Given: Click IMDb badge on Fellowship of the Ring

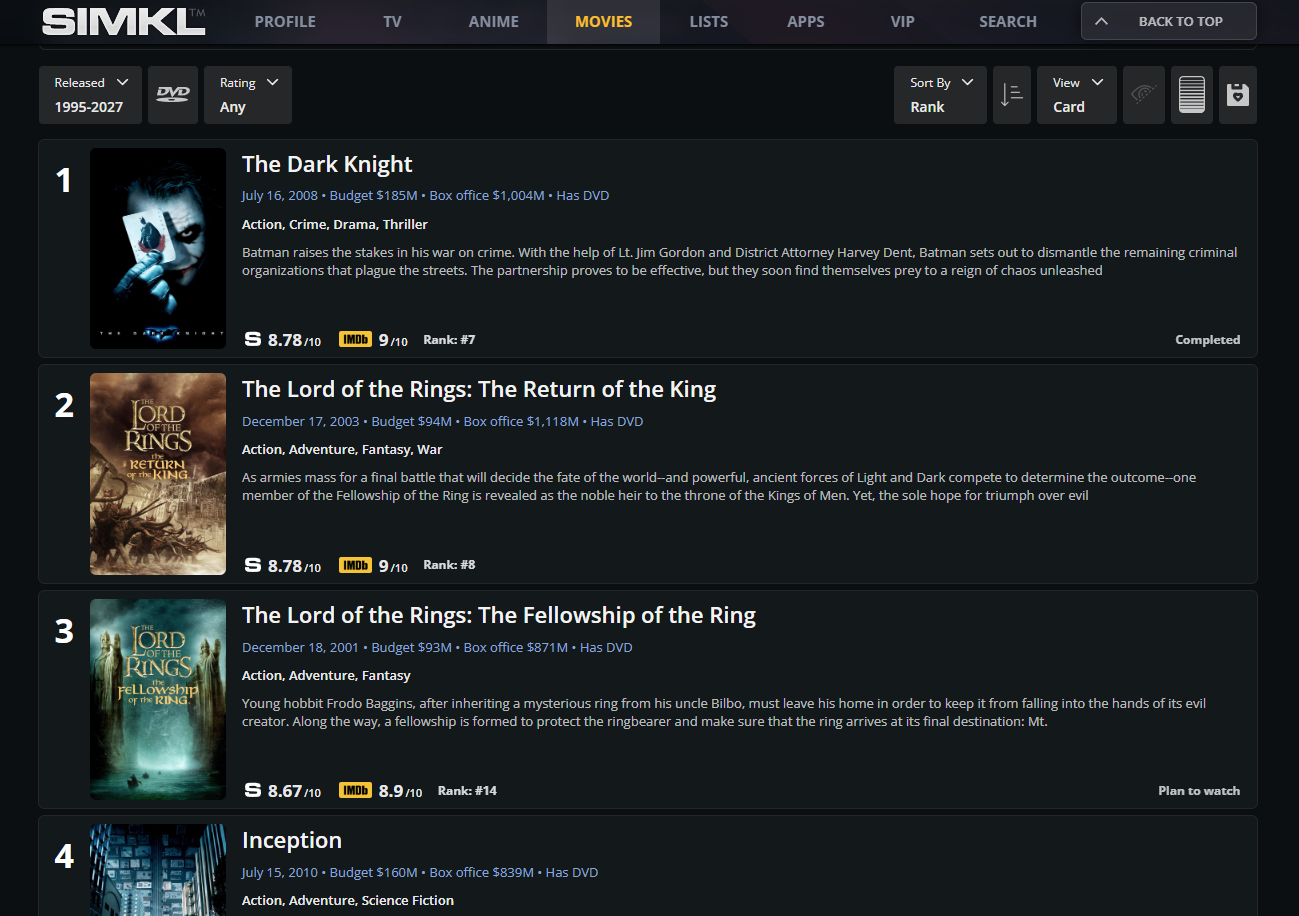Looking at the screenshot, I should pyautogui.click(x=354, y=791).
